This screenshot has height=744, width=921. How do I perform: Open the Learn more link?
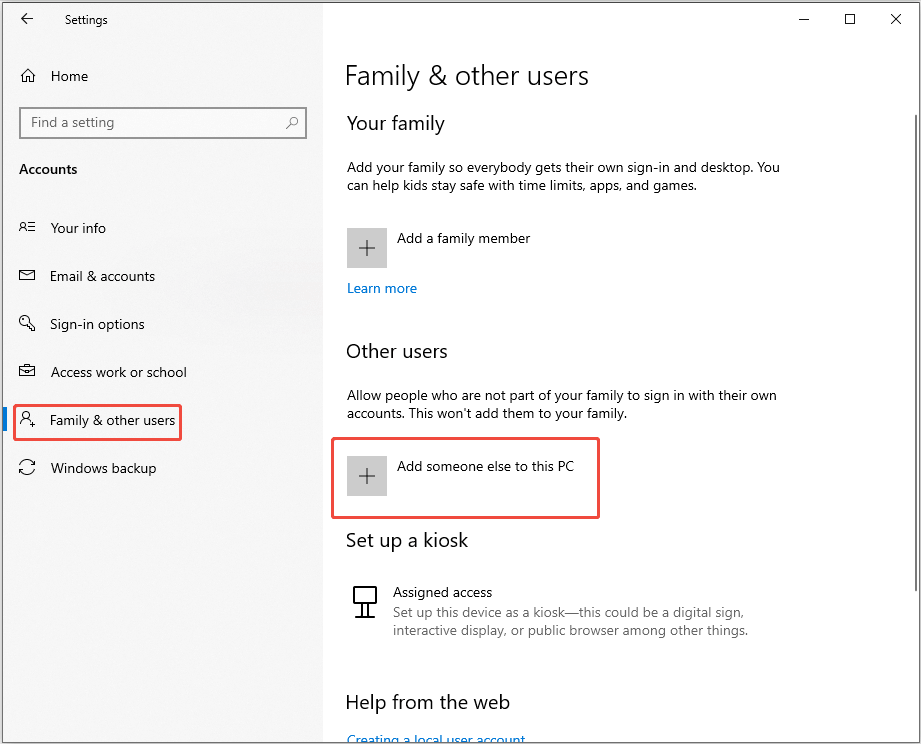[x=381, y=287]
